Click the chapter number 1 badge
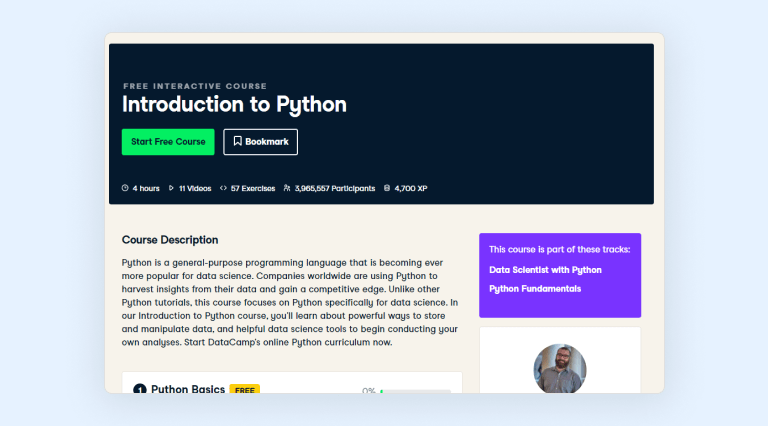 (x=139, y=390)
